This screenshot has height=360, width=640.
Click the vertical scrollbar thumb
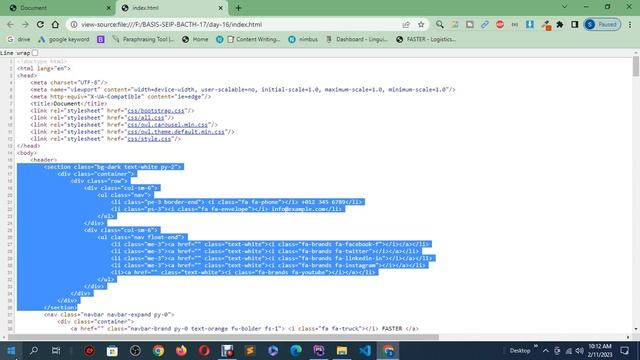click(x=636, y=66)
